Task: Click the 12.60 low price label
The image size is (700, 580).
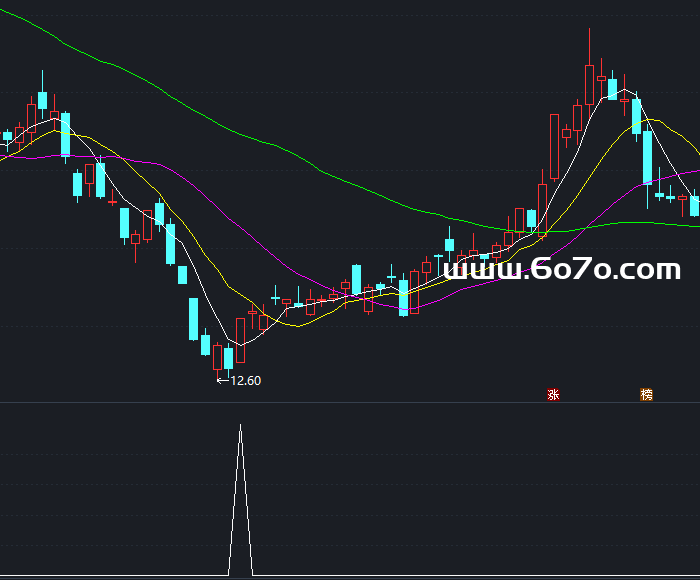Action: (245, 380)
